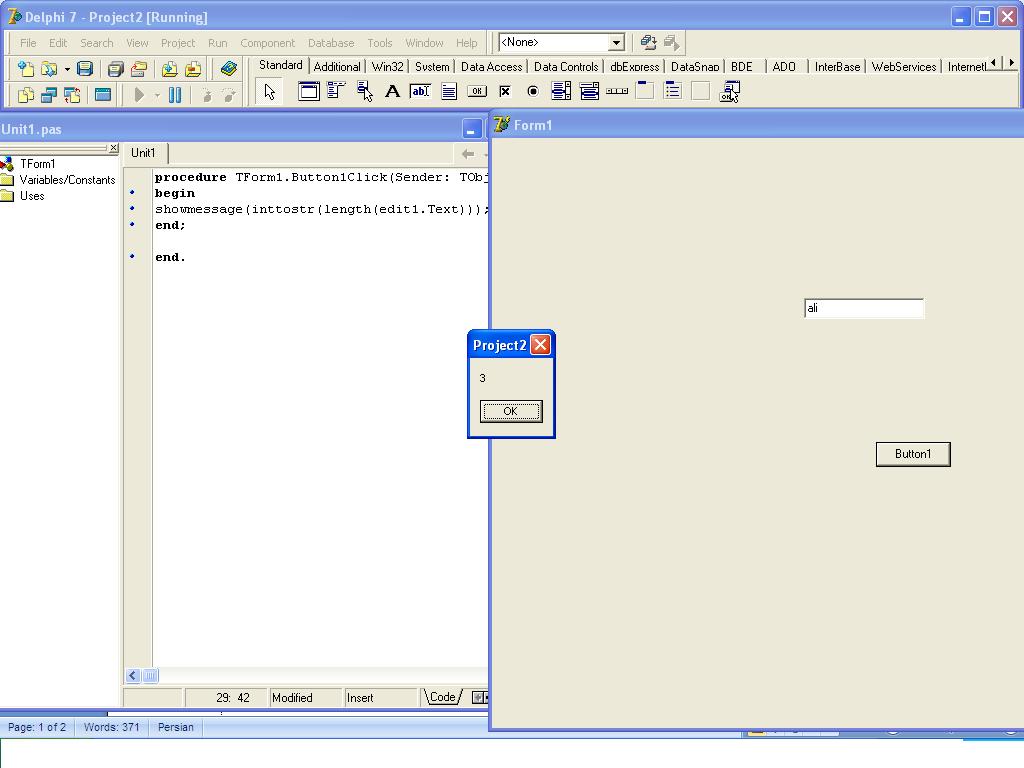
Task: Click the Pause program toolbar icon
Action: (175, 95)
